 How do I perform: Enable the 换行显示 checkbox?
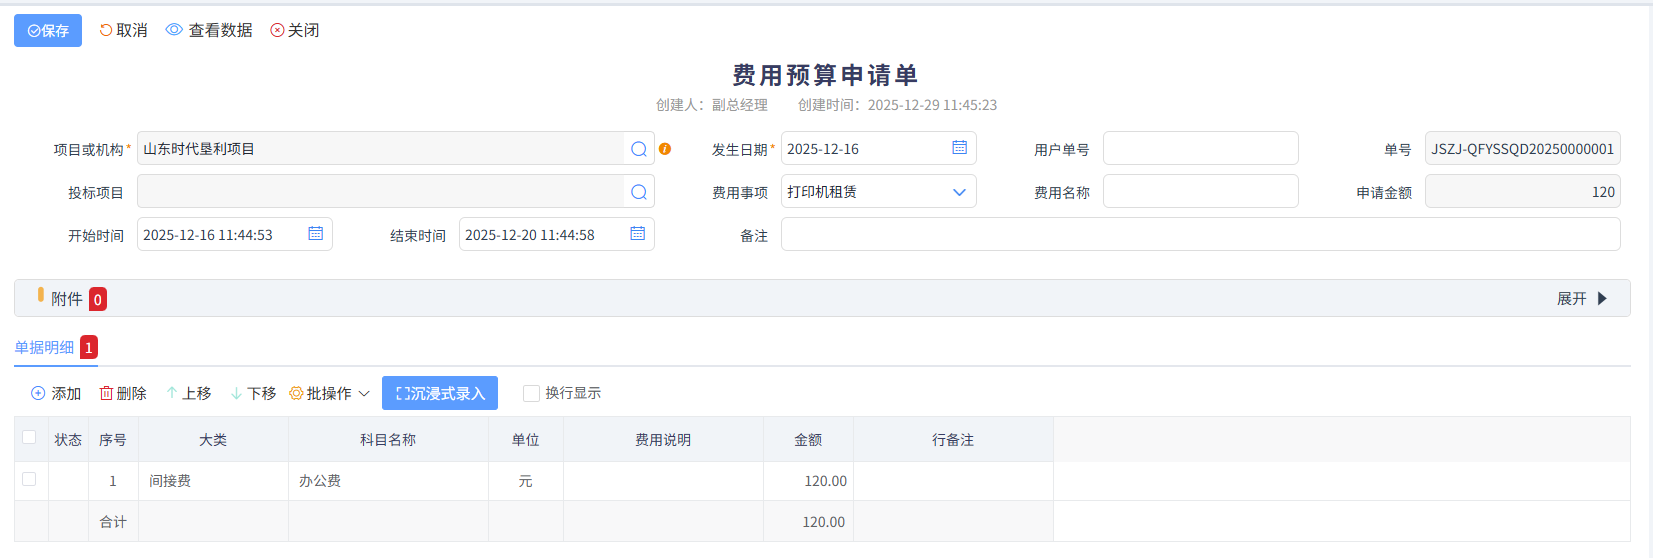pyautogui.click(x=532, y=393)
